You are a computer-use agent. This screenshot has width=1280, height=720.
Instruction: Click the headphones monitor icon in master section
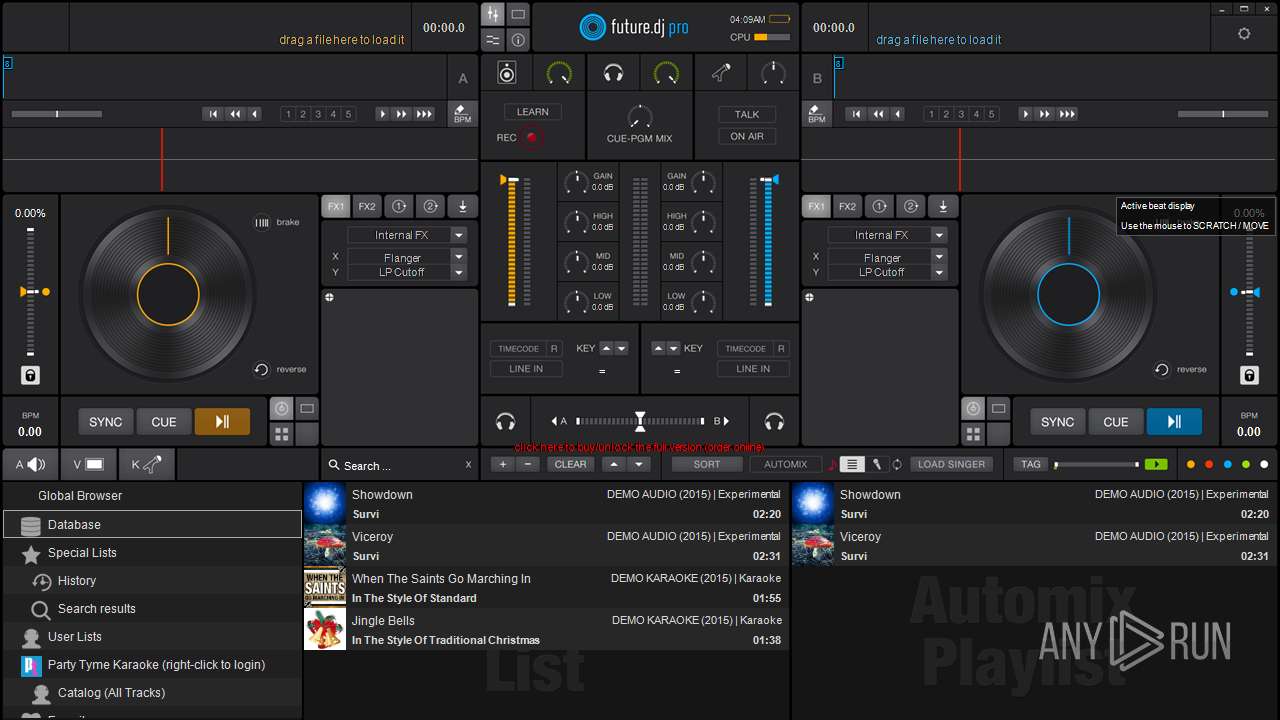614,72
